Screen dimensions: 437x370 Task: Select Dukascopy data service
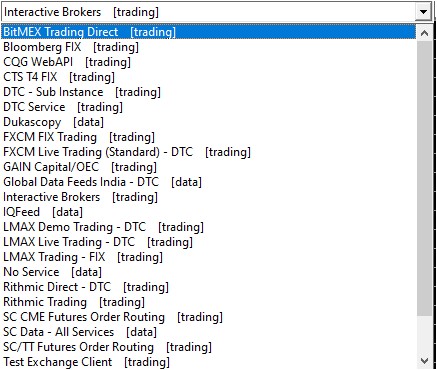(208, 122)
